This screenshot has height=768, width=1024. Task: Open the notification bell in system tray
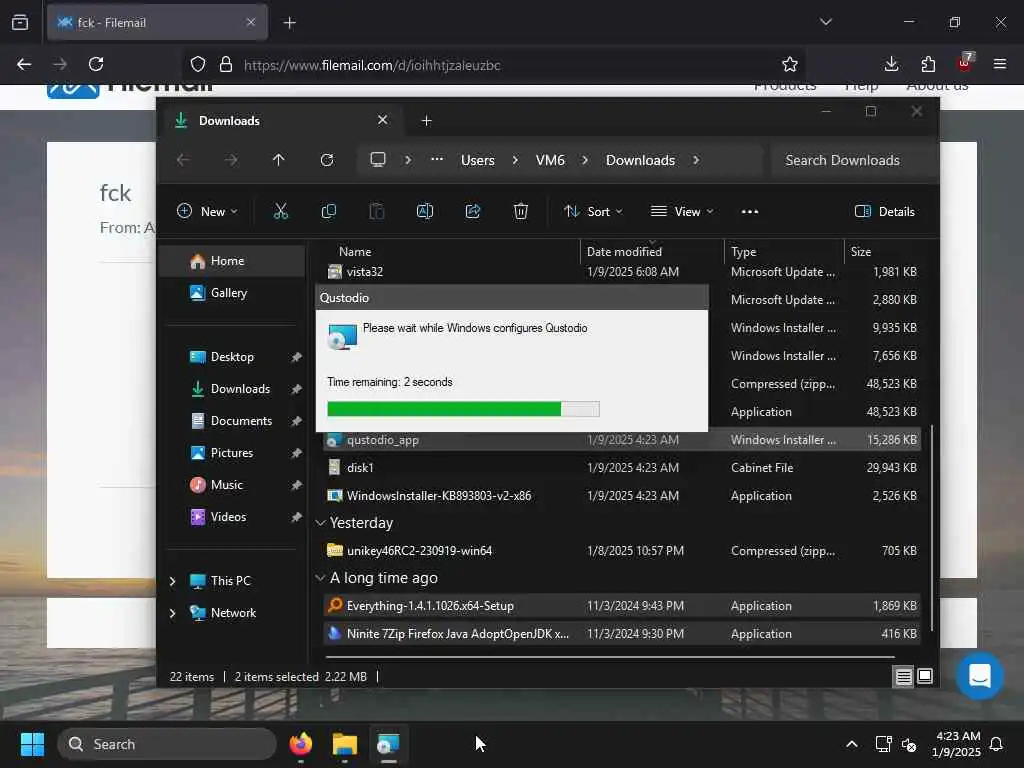(996, 744)
